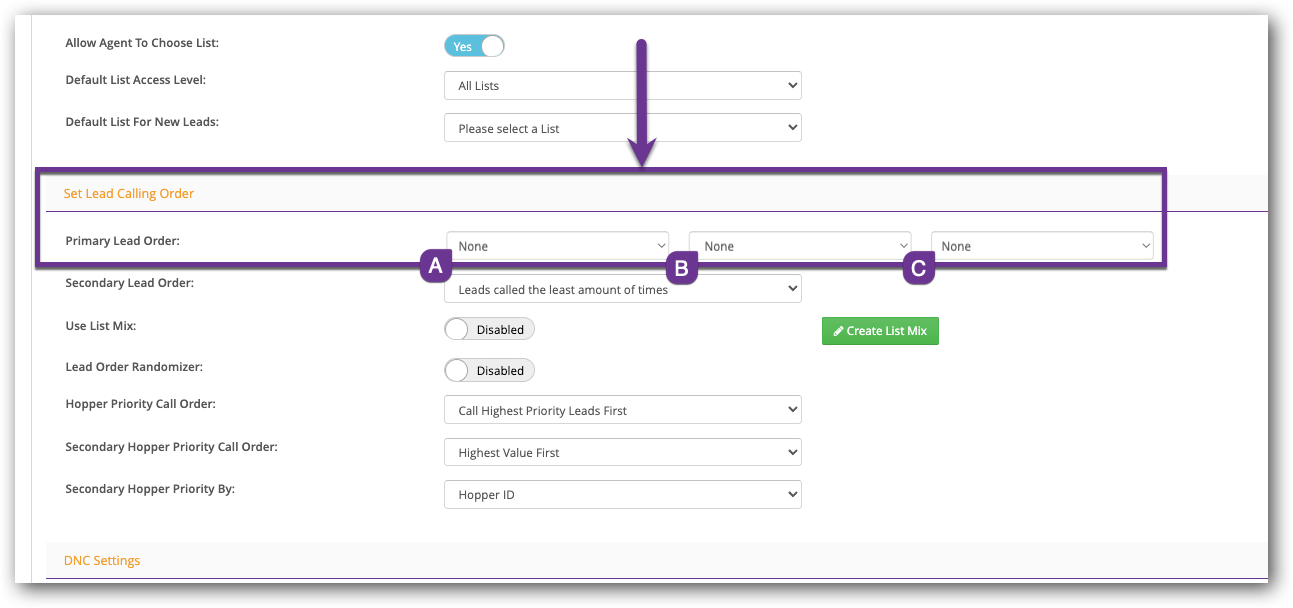Open the middle Primary Lead Order dropdown
Screen dimensions: 1293x608
(x=800, y=246)
